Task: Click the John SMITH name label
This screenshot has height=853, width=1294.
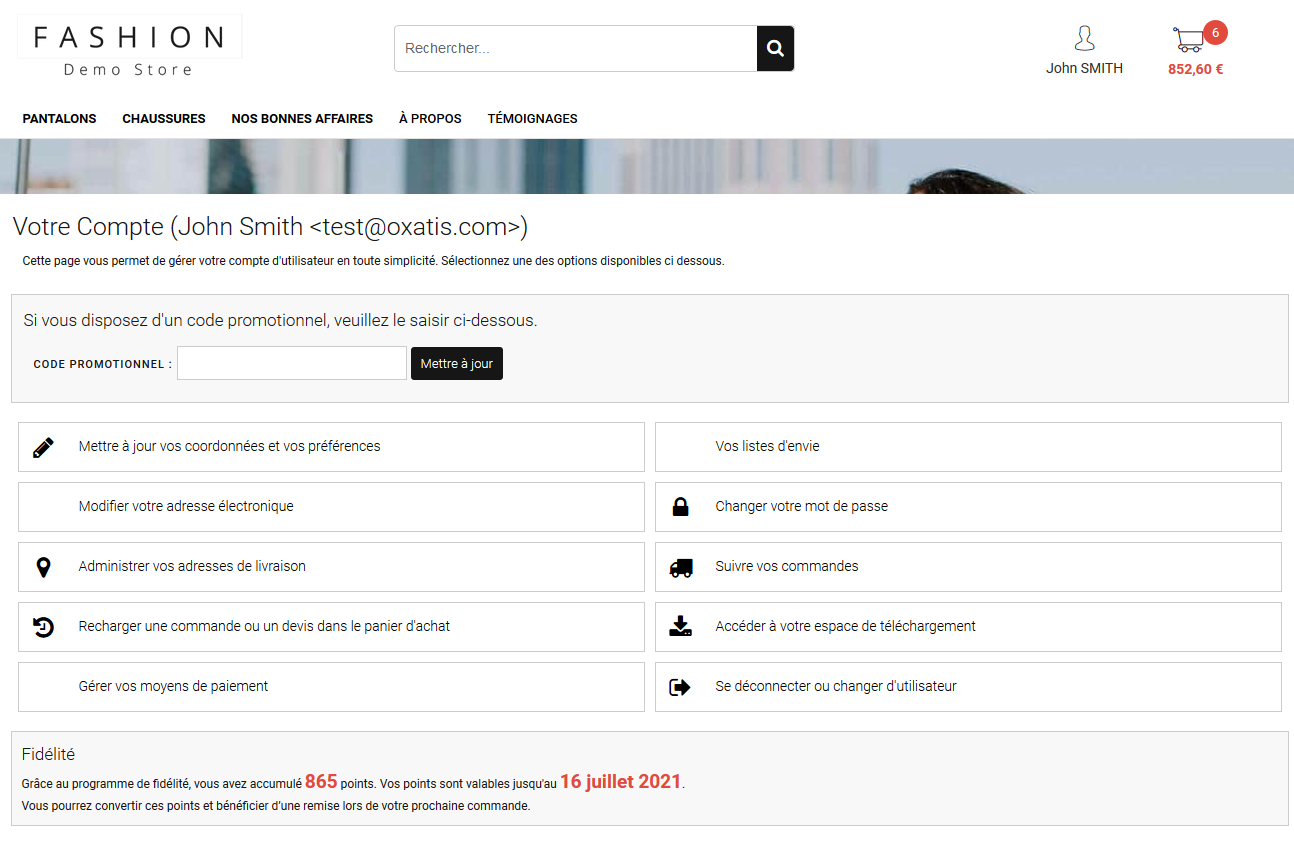Action: (x=1084, y=69)
